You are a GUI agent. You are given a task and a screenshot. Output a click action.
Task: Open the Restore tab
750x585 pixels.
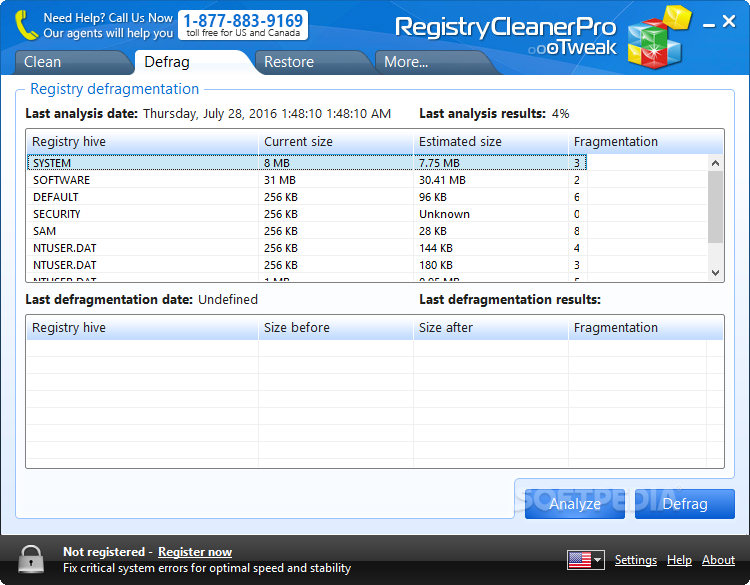click(312, 62)
